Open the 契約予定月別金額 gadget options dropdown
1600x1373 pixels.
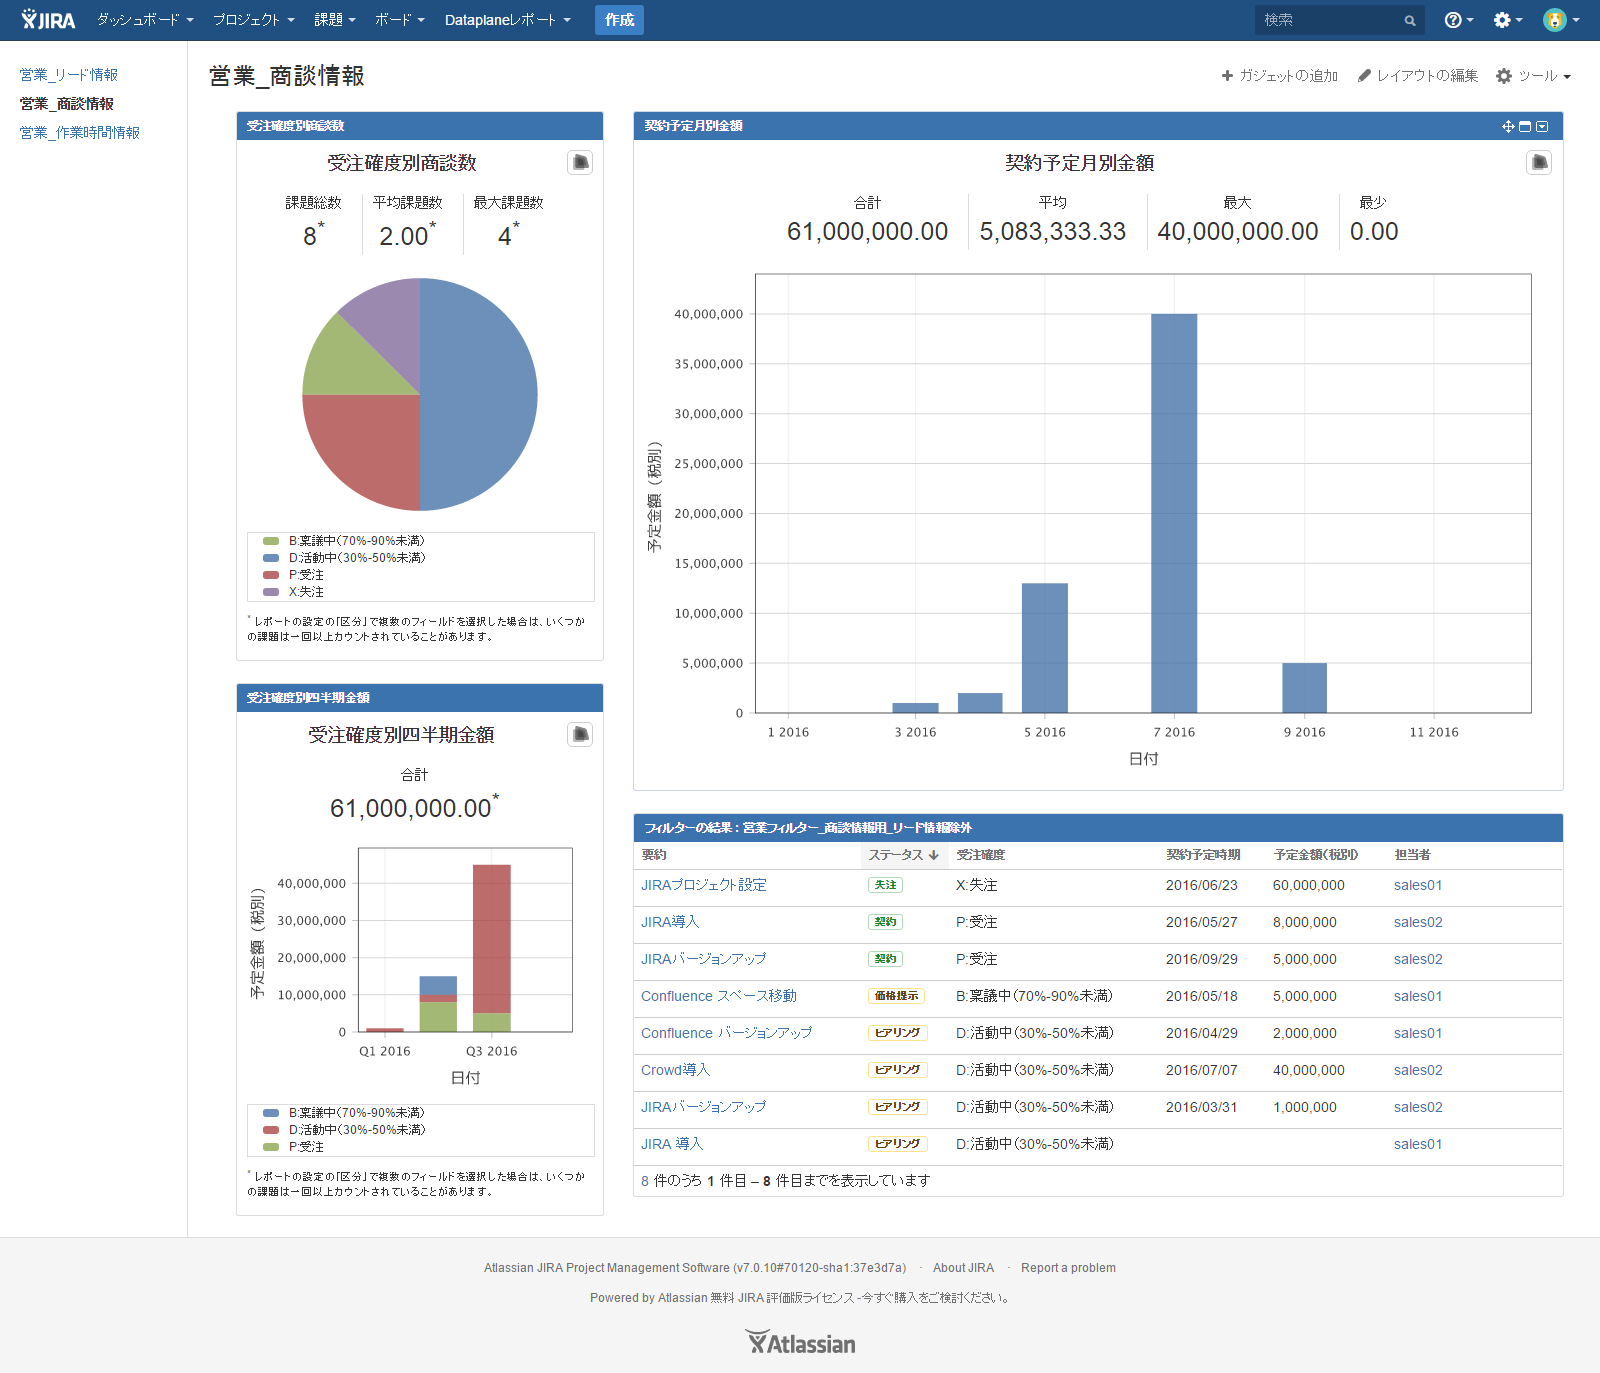(1542, 126)
